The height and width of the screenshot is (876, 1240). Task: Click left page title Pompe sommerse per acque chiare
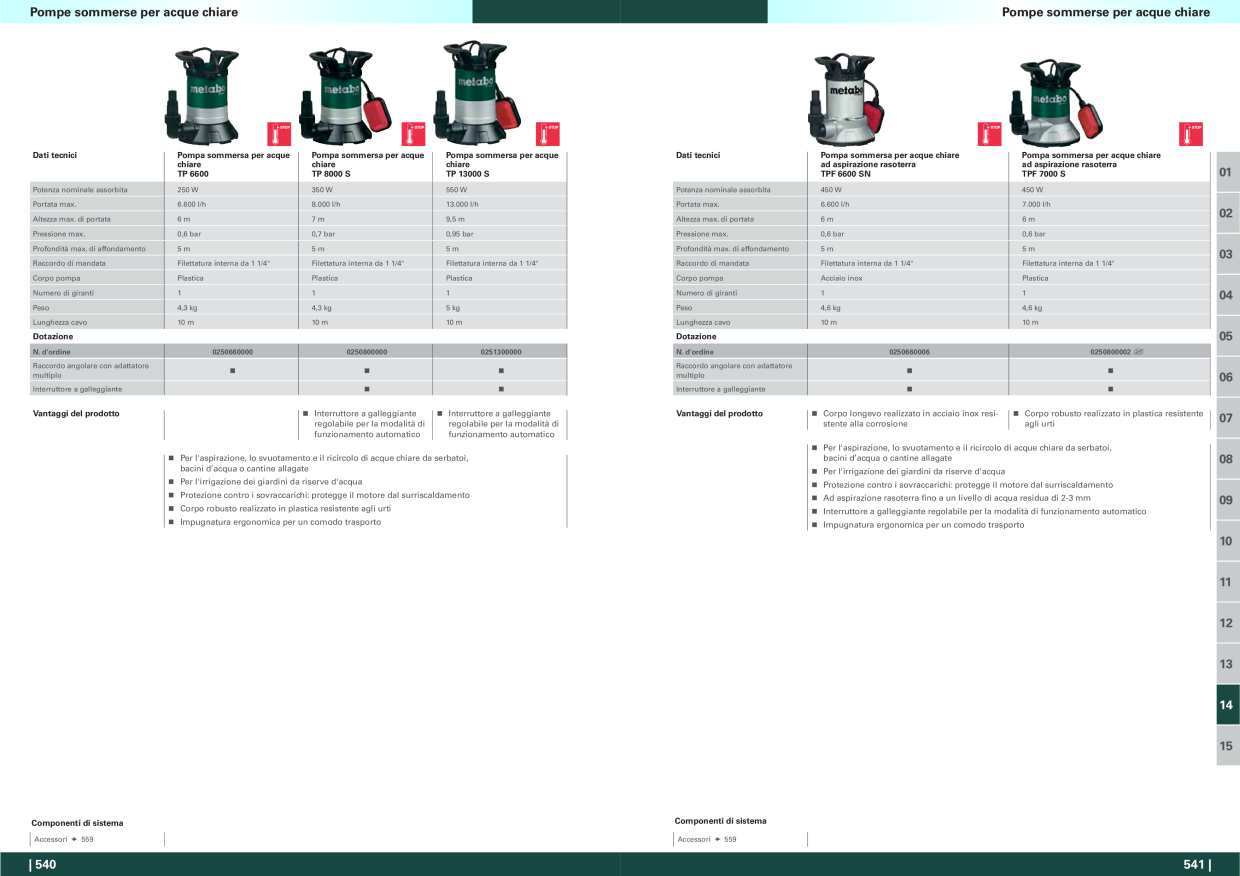point(134,12)
